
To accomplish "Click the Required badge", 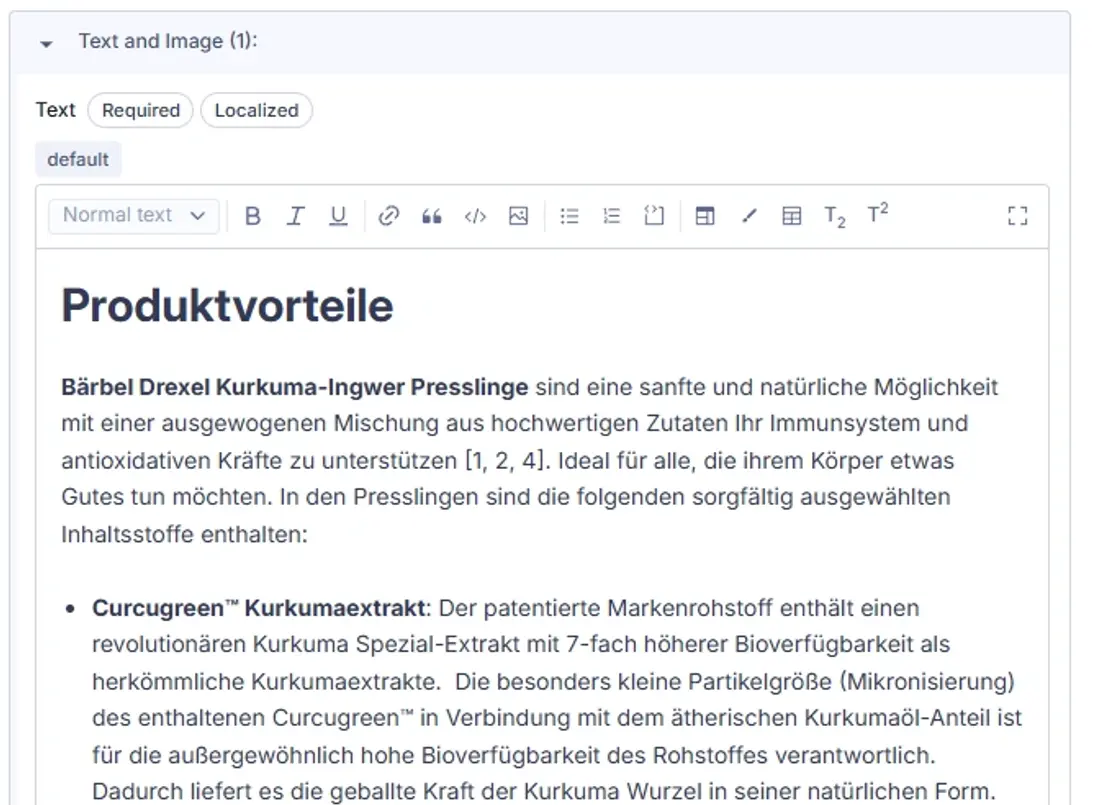I will point(140,110).
